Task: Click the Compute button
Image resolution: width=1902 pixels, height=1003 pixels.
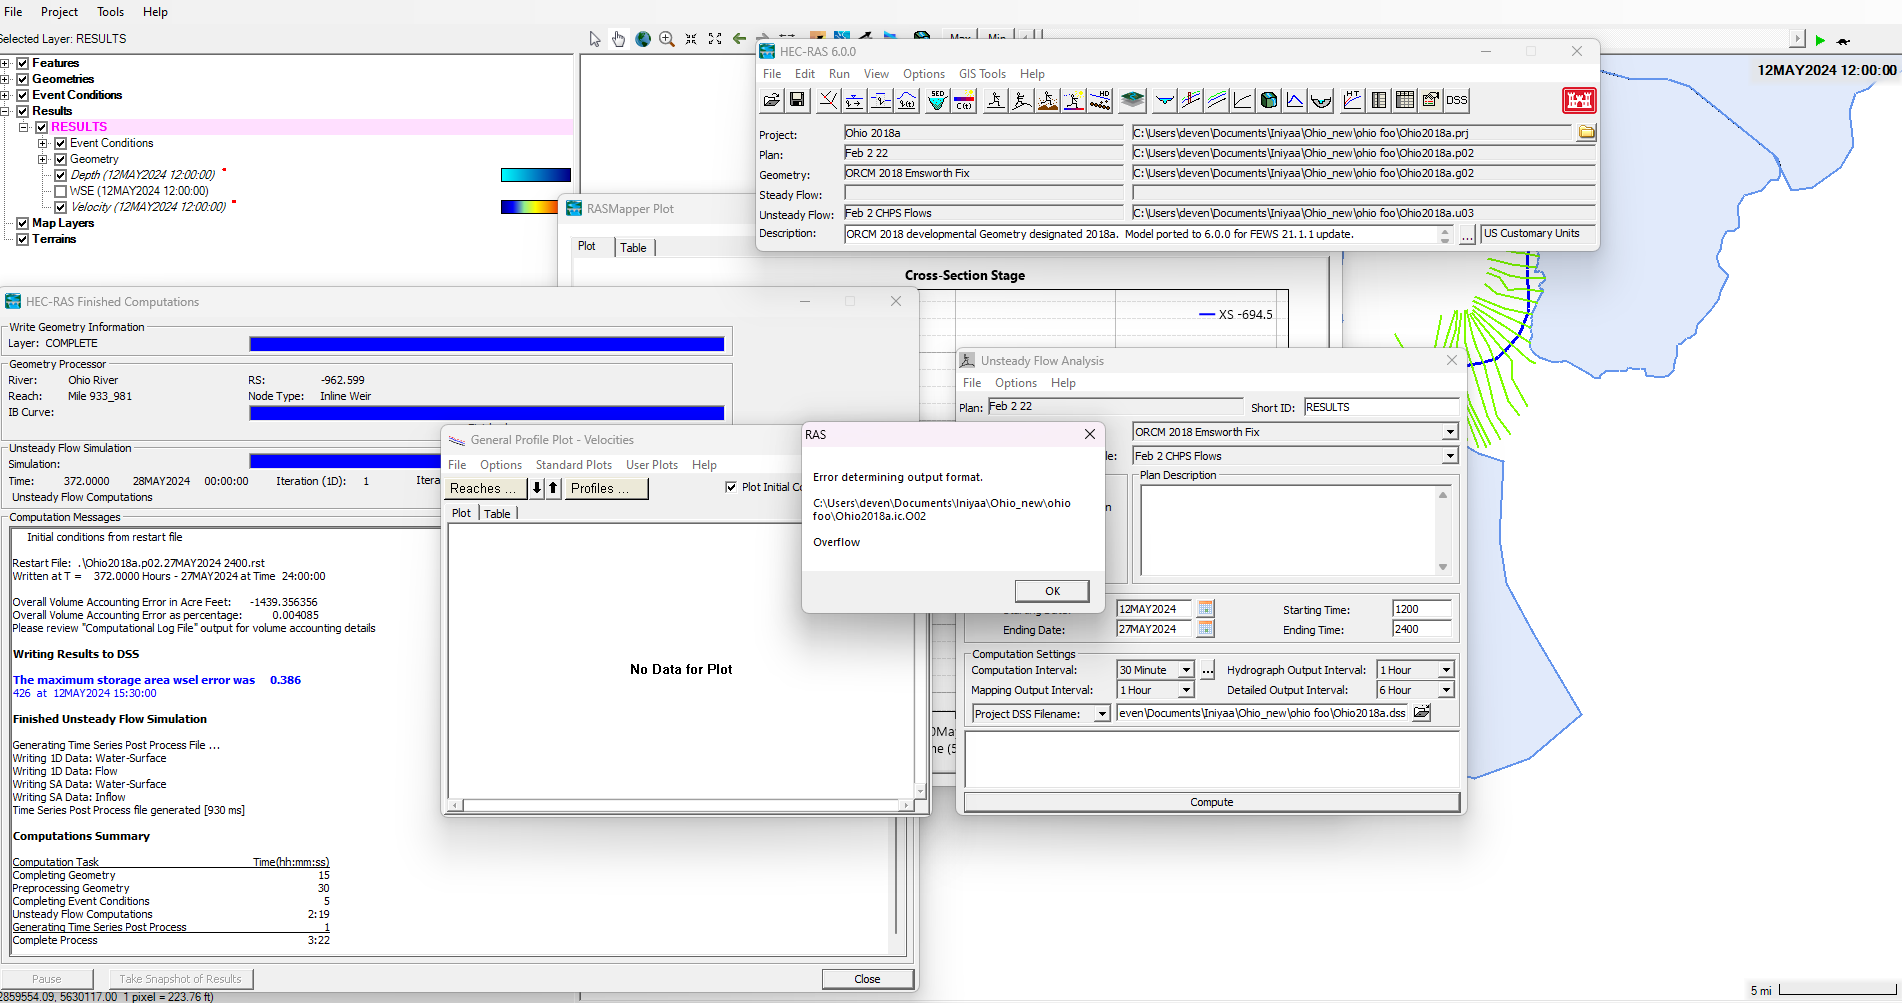Action: point(1211,802)
